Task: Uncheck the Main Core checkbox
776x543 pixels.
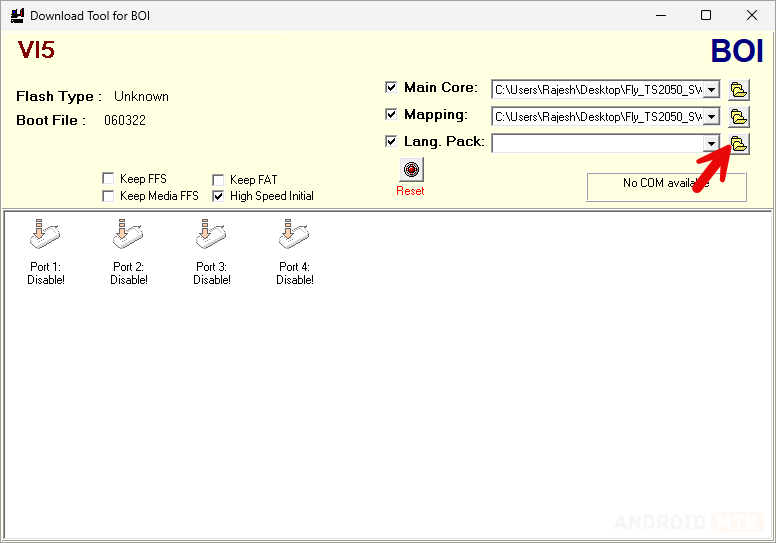Action: click(392, 88)
